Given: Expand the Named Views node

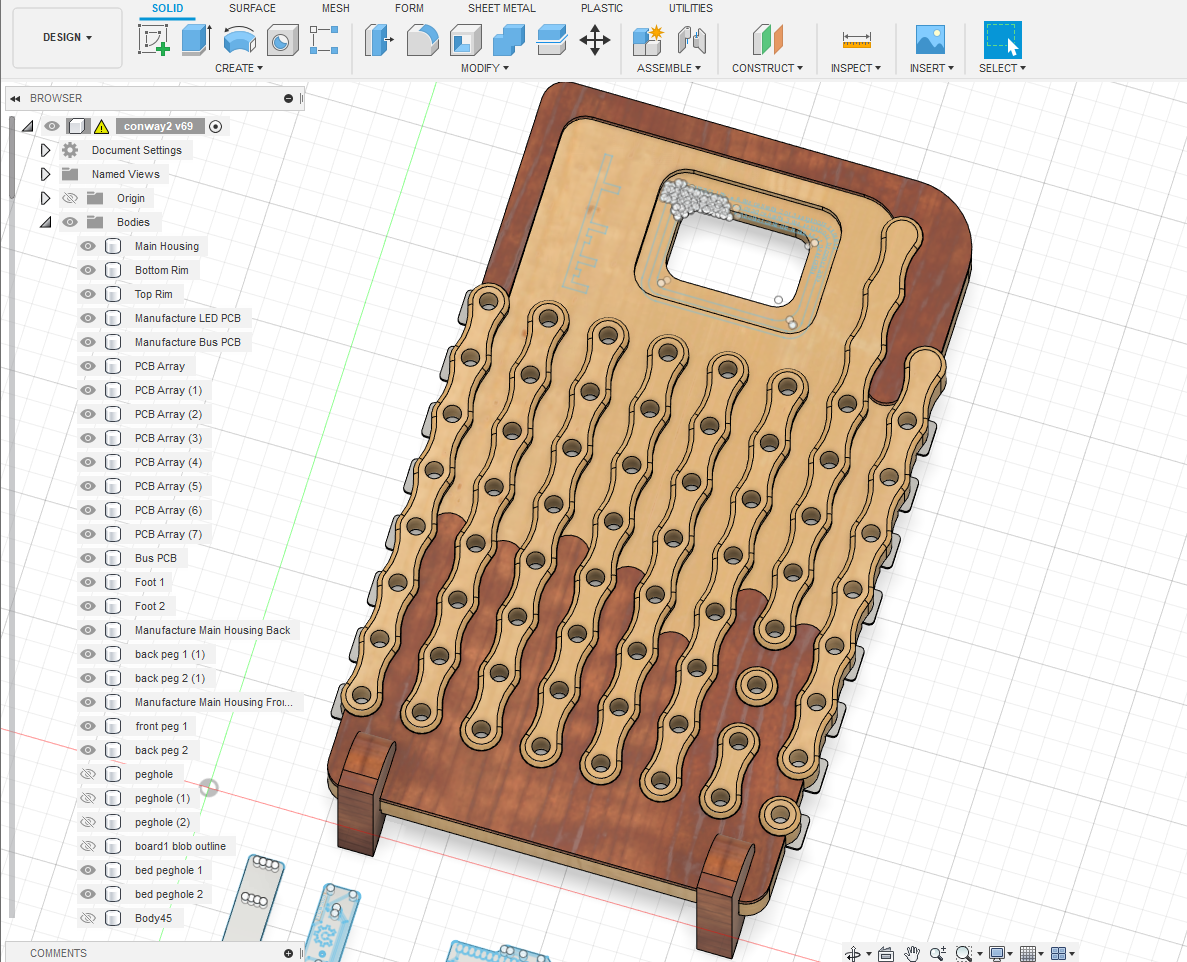Looking at the screenshot, I should 45,174.
